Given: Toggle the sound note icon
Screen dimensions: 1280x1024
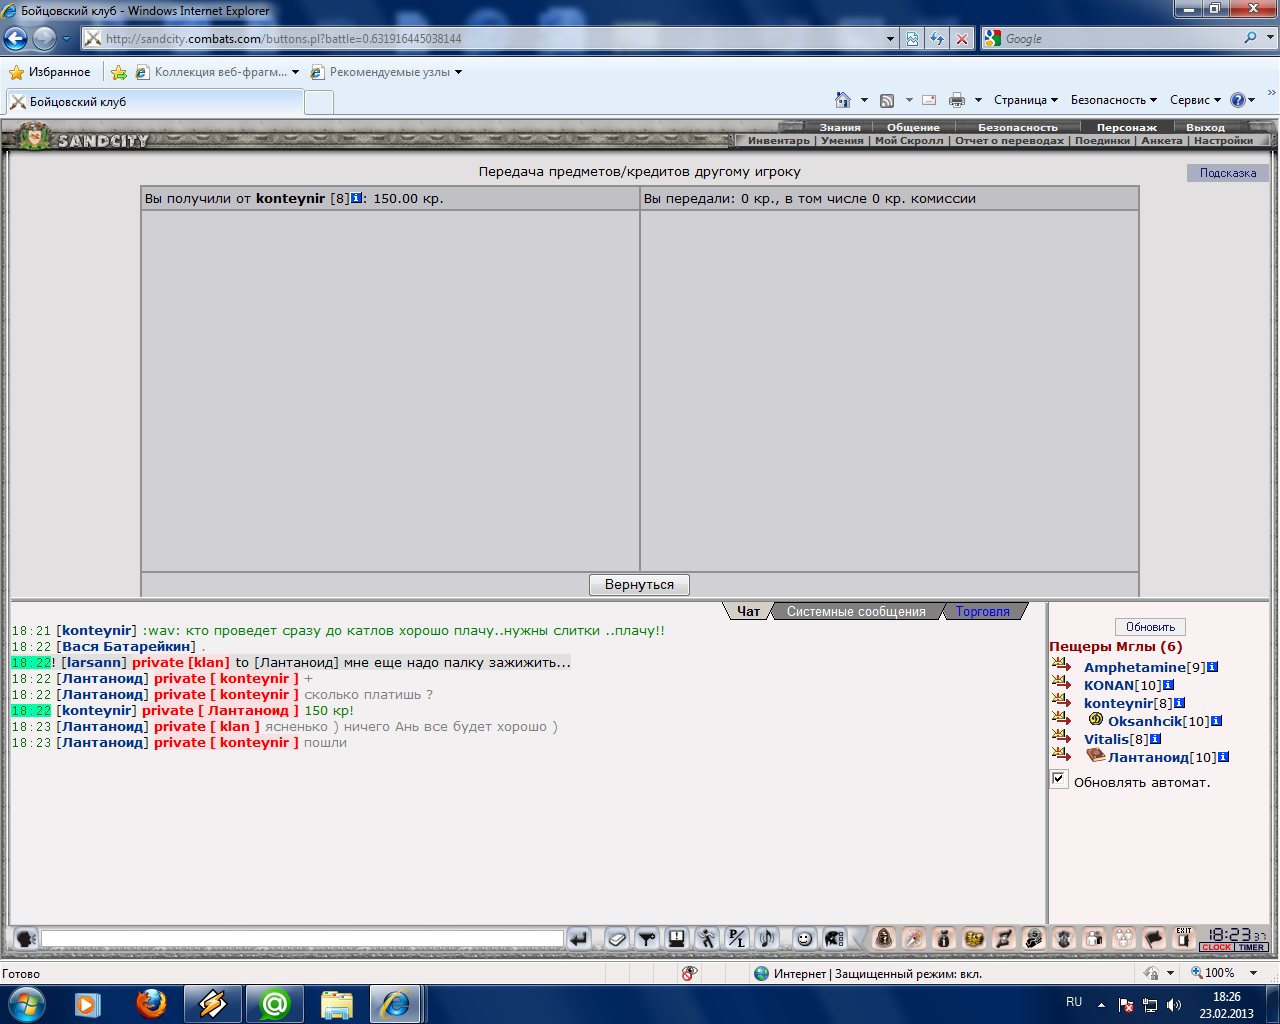Looking at the screenshot, I should [767, 938].
